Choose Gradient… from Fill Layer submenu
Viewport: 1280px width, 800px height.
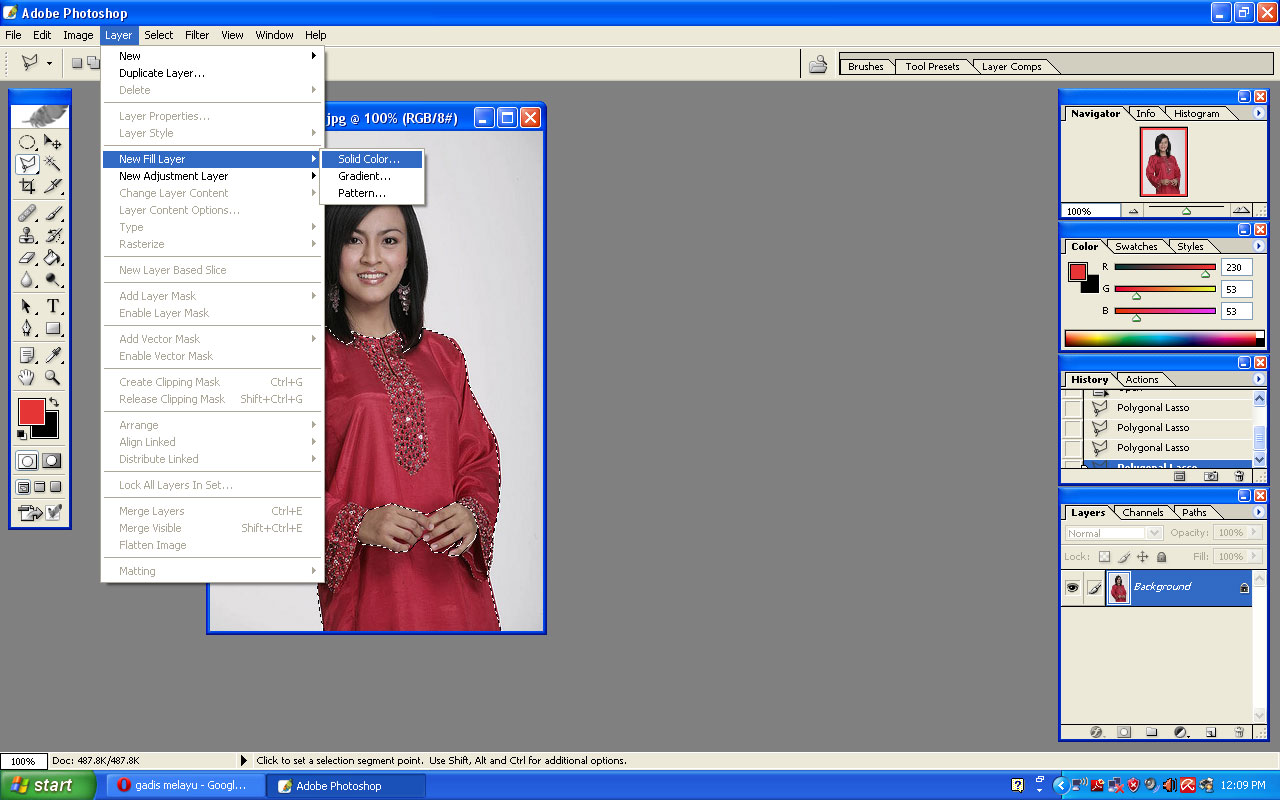click(372, 176)
